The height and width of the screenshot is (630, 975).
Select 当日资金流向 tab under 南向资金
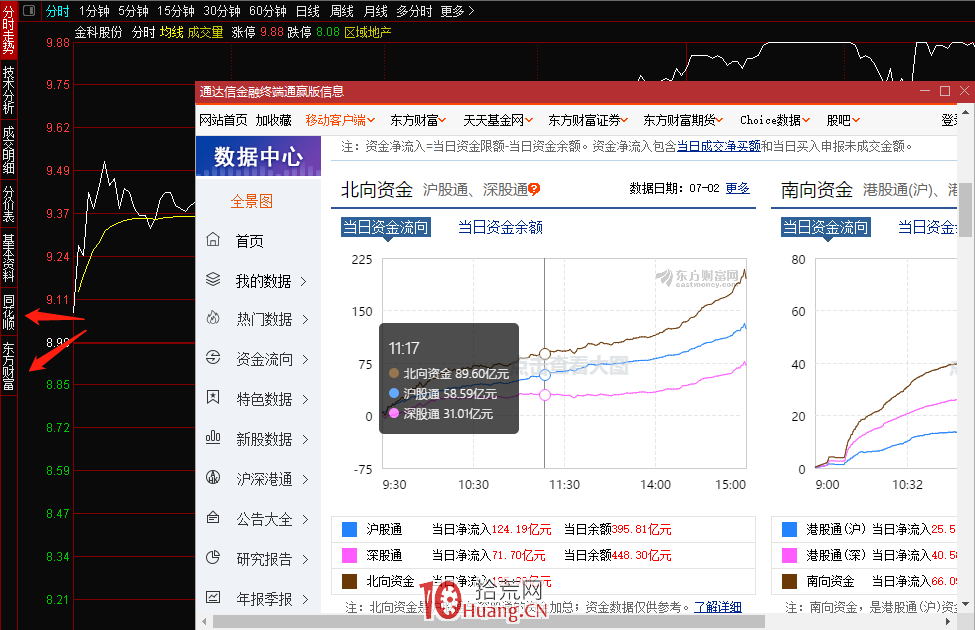click(825, 228)
